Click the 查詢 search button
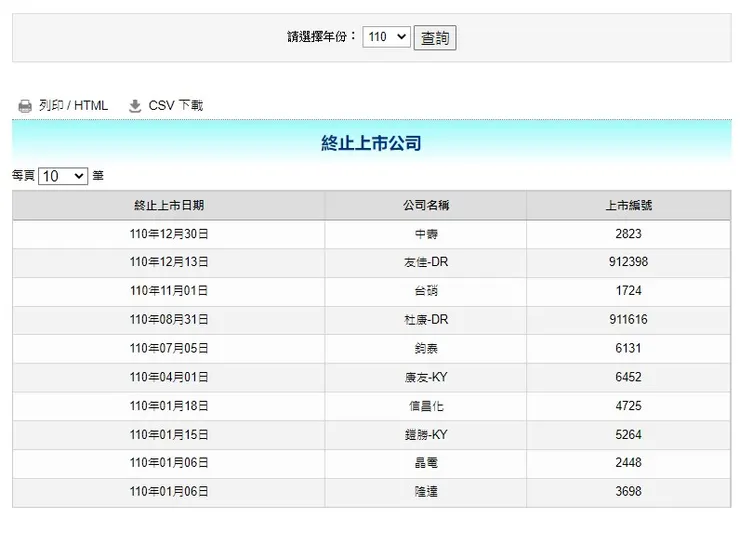 [x=435, y=38]
